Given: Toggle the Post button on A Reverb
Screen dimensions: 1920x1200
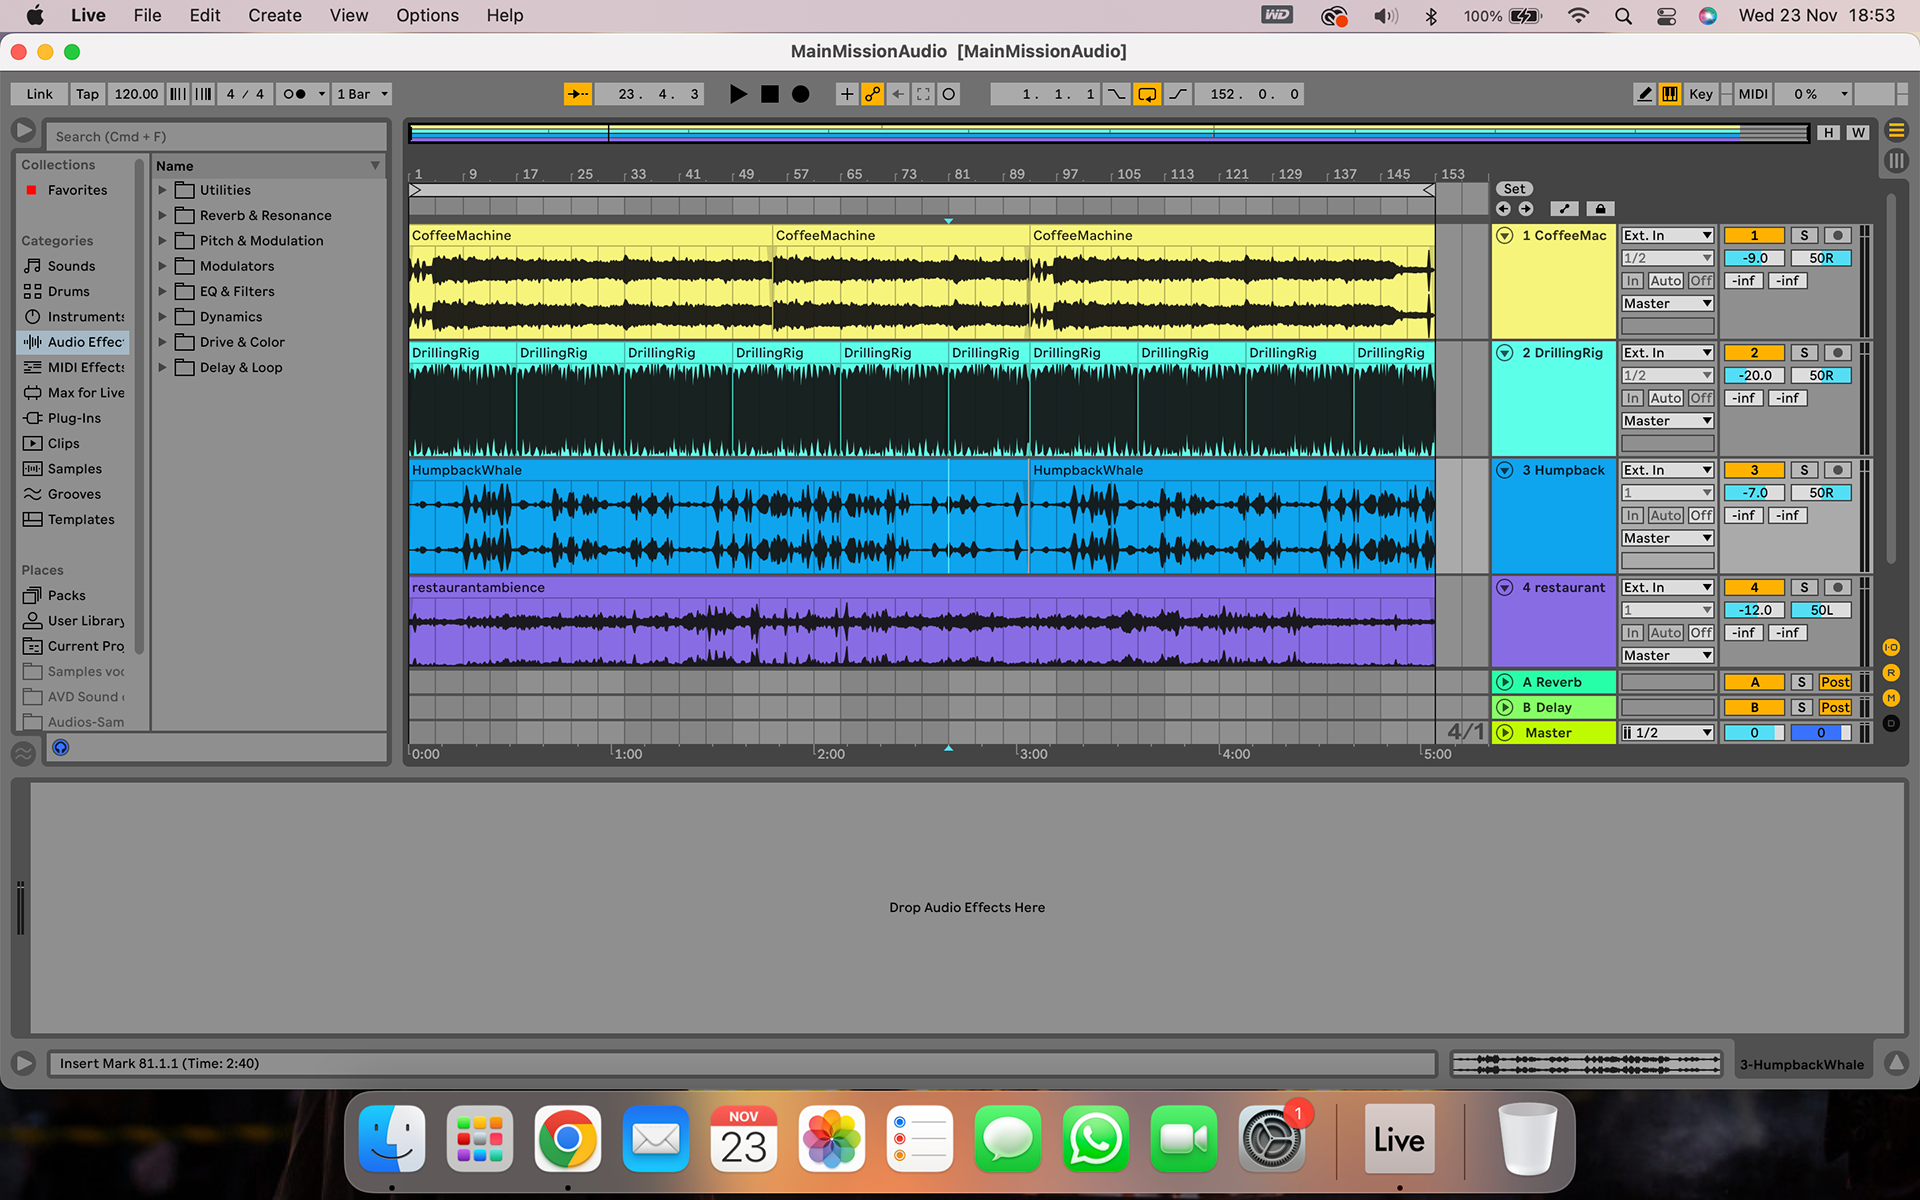Looking at the screenshot, I should pos(1835,682).
